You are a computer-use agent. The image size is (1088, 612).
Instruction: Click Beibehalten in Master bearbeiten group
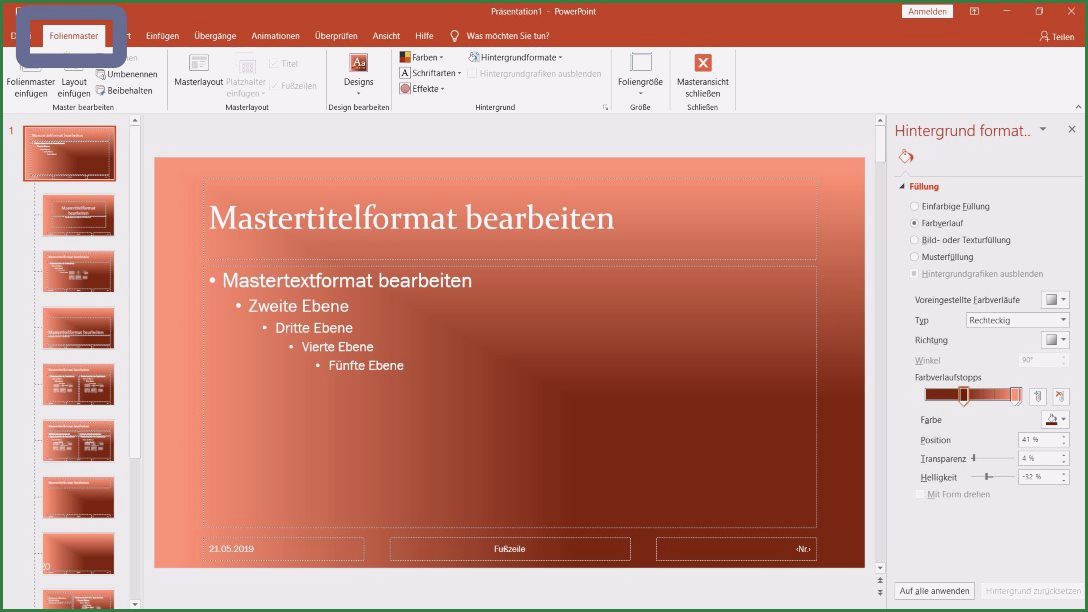click(x=125, y=90)
